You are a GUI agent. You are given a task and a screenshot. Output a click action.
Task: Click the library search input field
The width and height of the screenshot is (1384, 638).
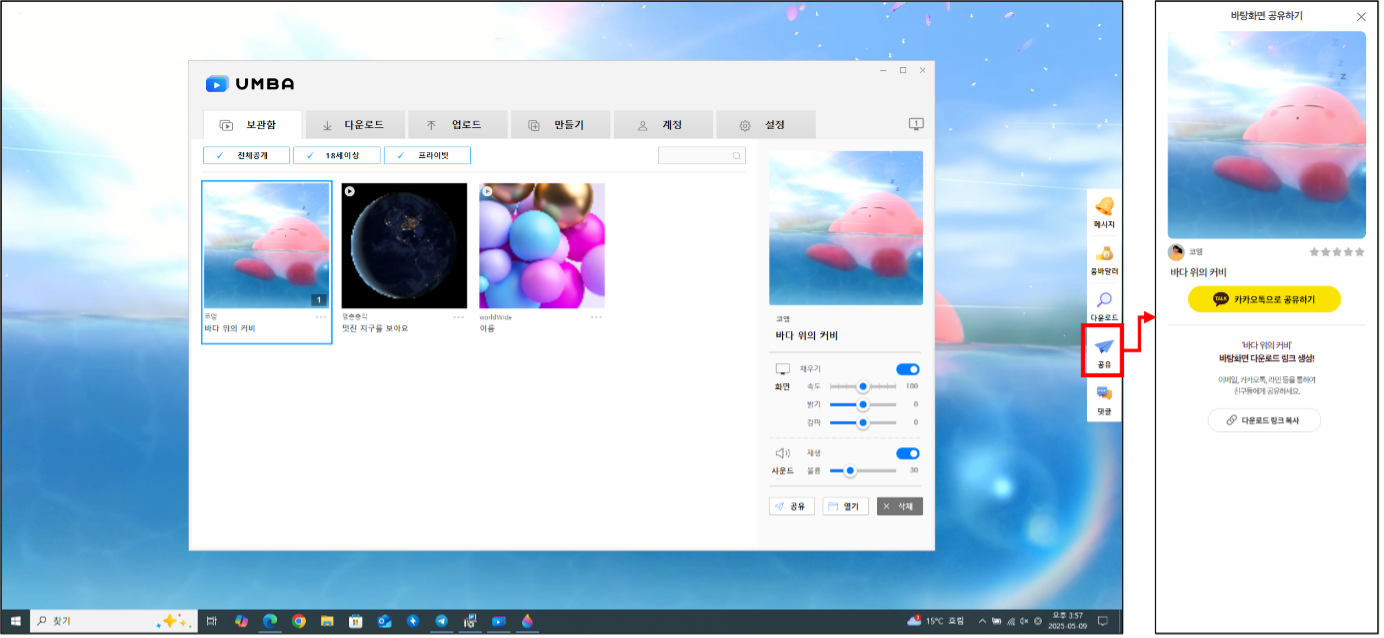701,156
